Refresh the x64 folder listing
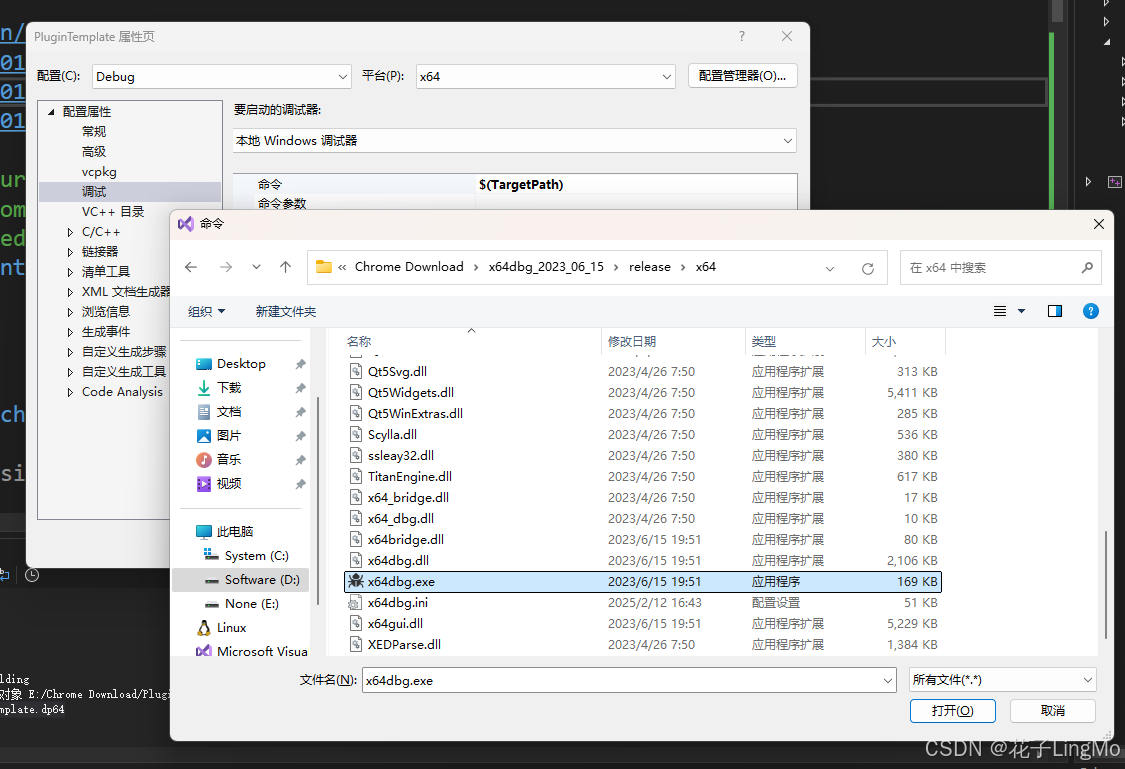 [x=868, y=268]
